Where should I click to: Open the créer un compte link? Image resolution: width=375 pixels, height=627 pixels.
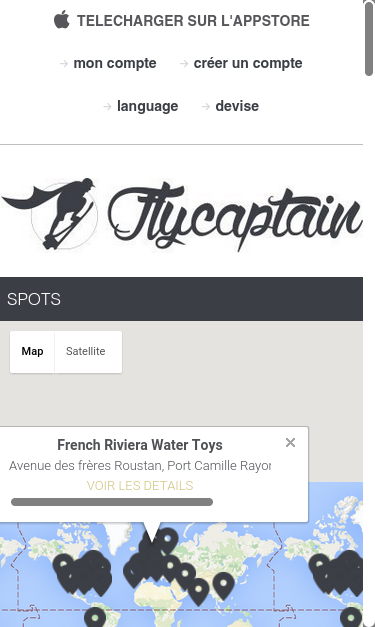point(248,63)
